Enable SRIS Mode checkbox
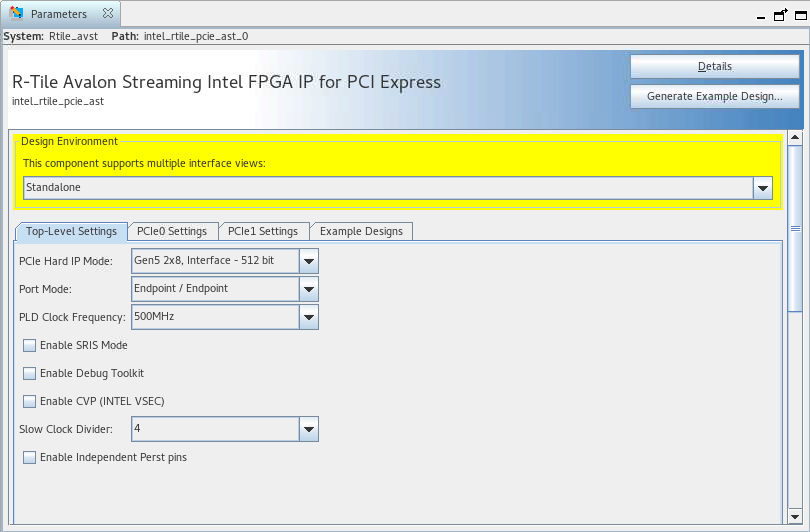Image resolution: width=810 pixels, height=532 pixels. (30, 346)
